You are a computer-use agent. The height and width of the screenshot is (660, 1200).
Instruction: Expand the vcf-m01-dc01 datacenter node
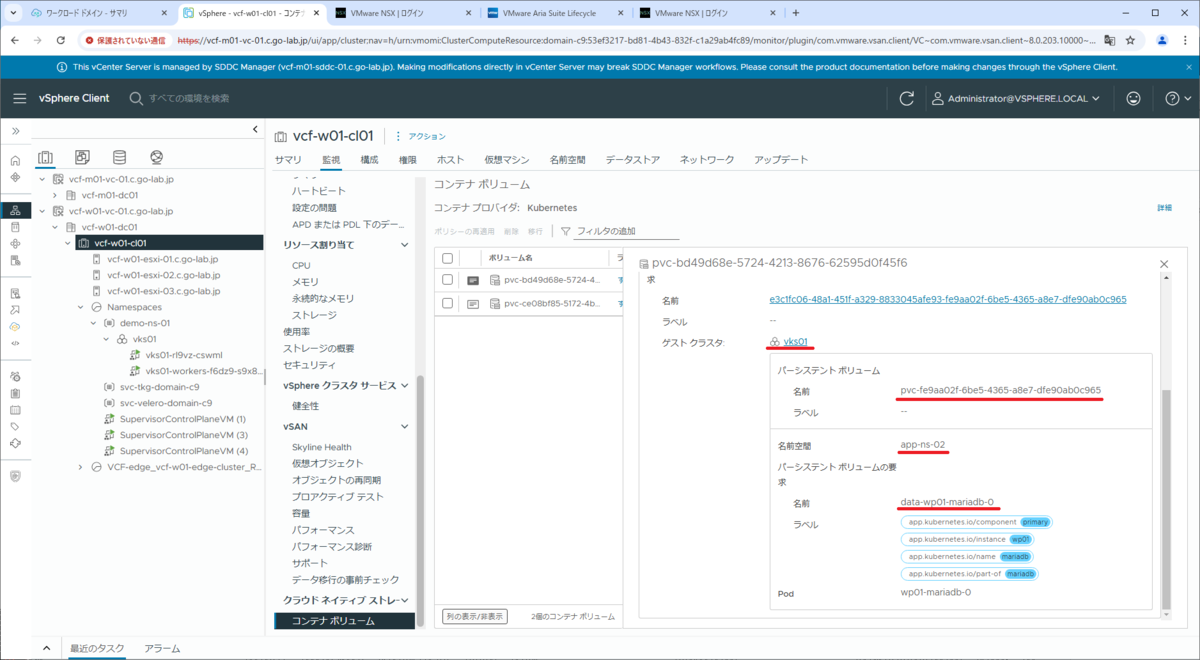pyautogui.click(x=55, y=195)
